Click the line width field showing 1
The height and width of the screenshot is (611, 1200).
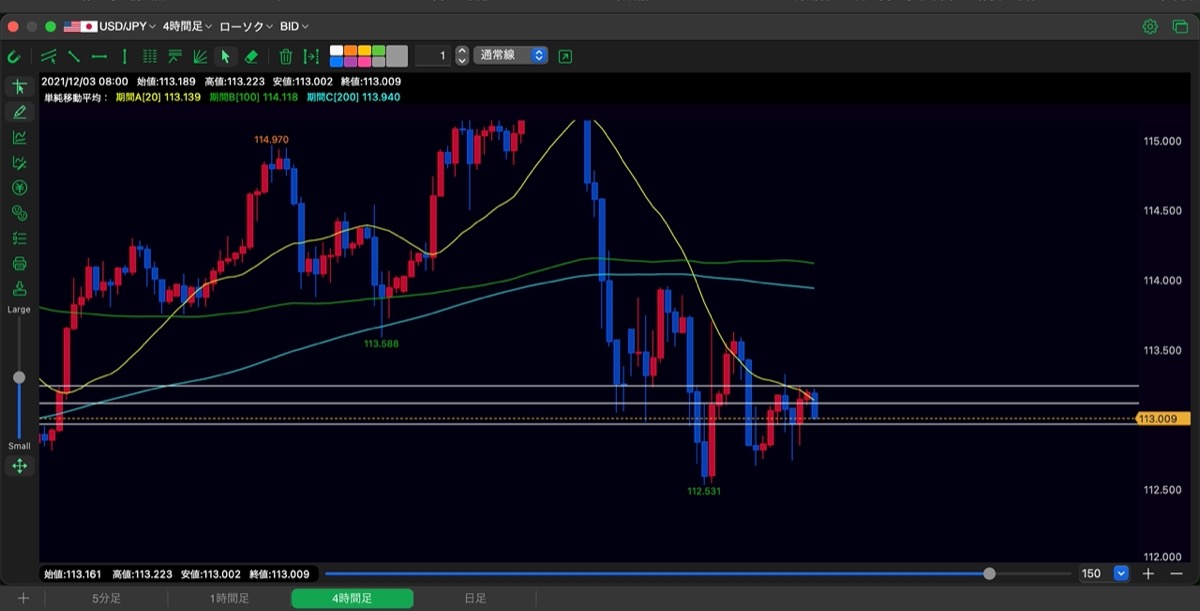point(434,56)
